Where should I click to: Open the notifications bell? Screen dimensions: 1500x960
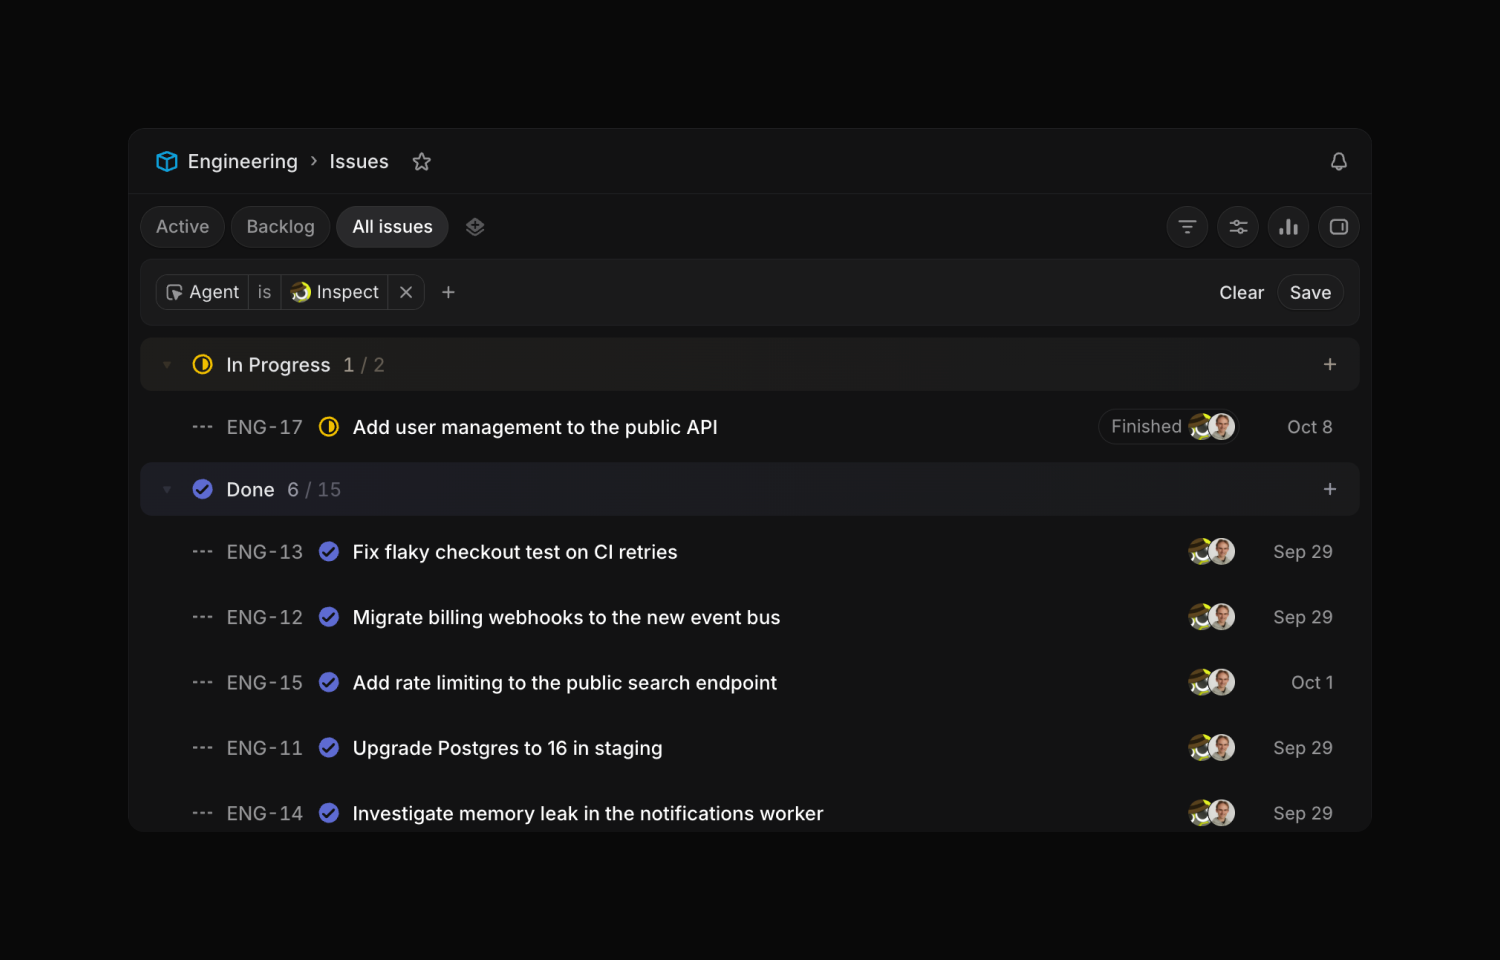coord(1338,162)
